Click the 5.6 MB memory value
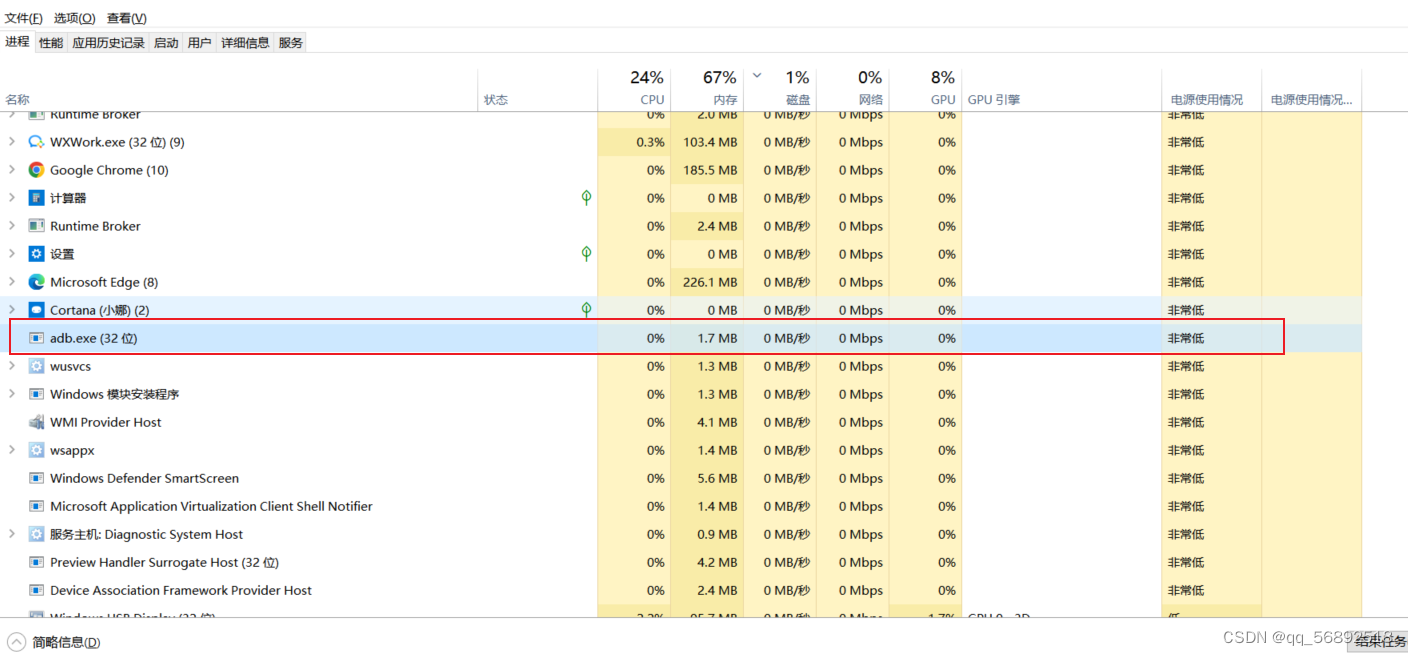 (716, 478)
